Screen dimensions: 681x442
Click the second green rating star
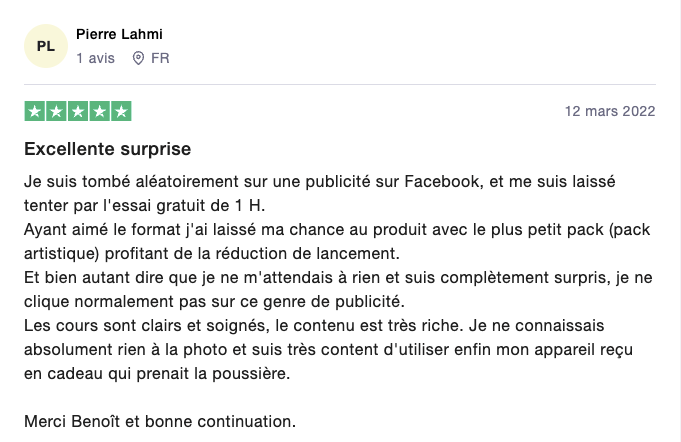coord(56,111)
